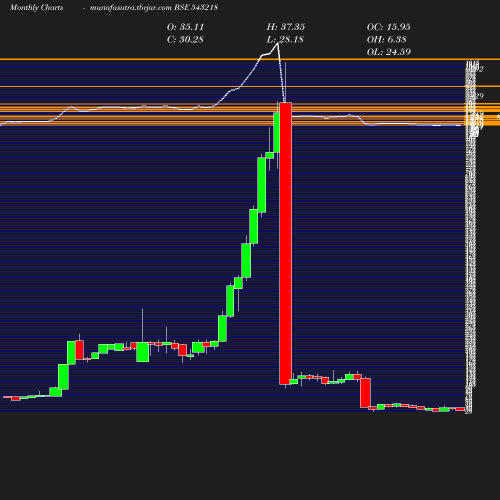Click the 'OL: 24.59' value
This screenshot has height=500, width=500.
pyautogui.click(x=389, y=52)
